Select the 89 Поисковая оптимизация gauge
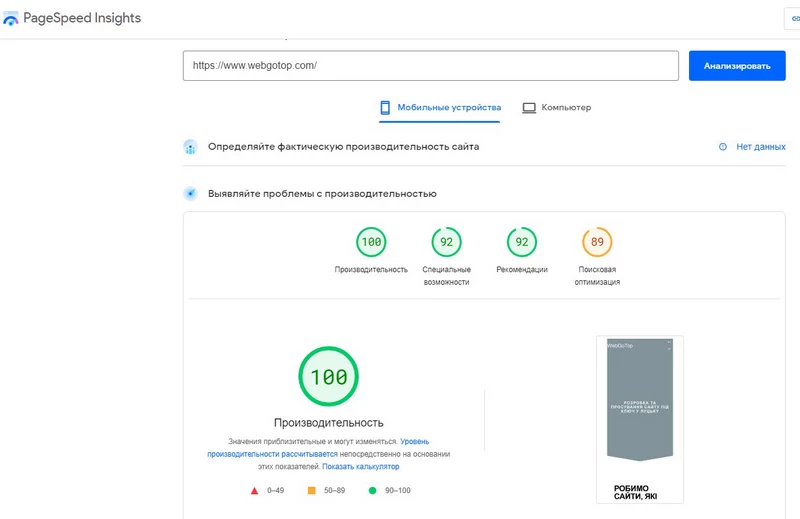Viewport: 800px width, 519px height. pos(597,242)
